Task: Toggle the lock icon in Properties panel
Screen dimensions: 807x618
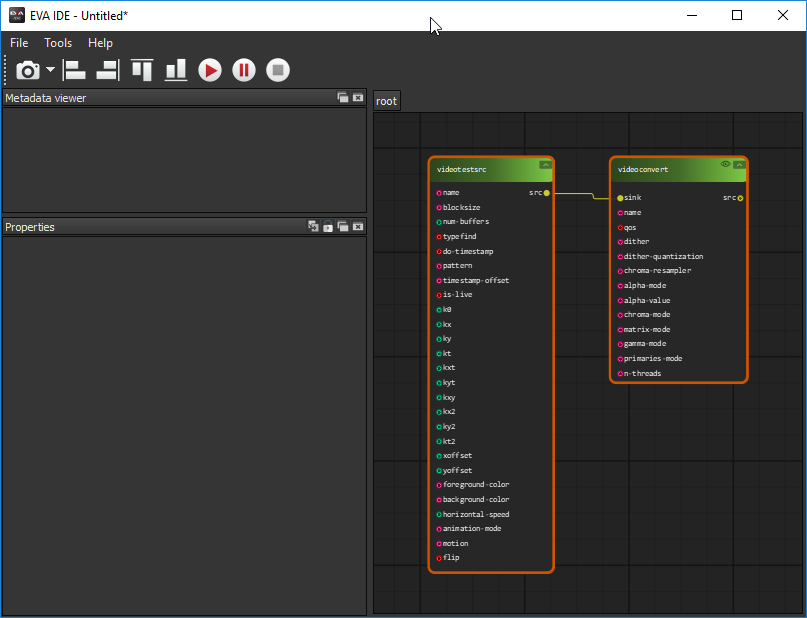Action: tap(328, 227)
